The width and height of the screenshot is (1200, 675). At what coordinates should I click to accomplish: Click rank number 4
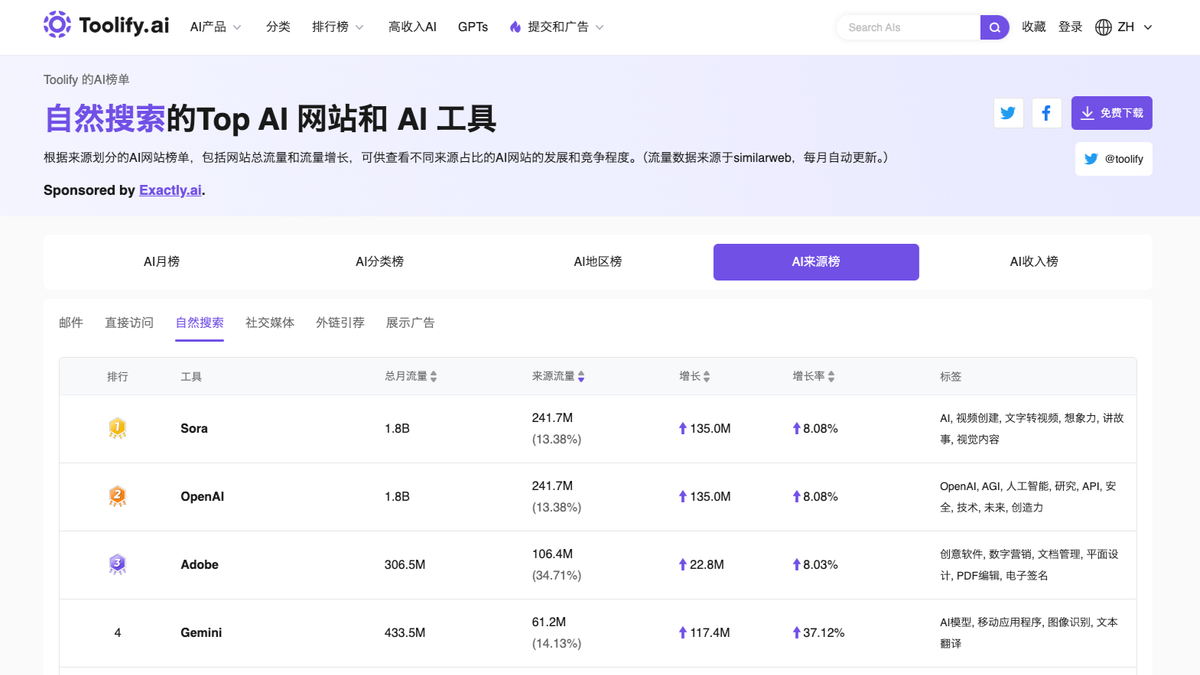pos(118,632)
